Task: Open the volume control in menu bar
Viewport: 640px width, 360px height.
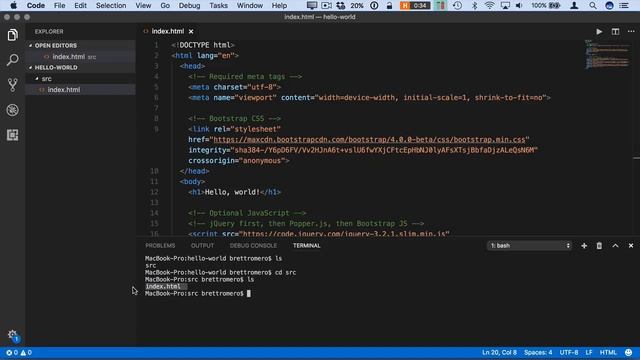Action: point(519,6)
